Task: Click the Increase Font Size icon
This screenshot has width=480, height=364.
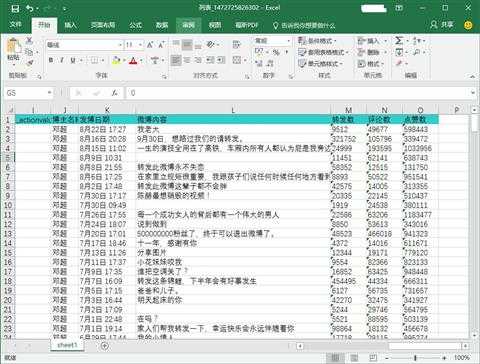Action: [150, 45]
